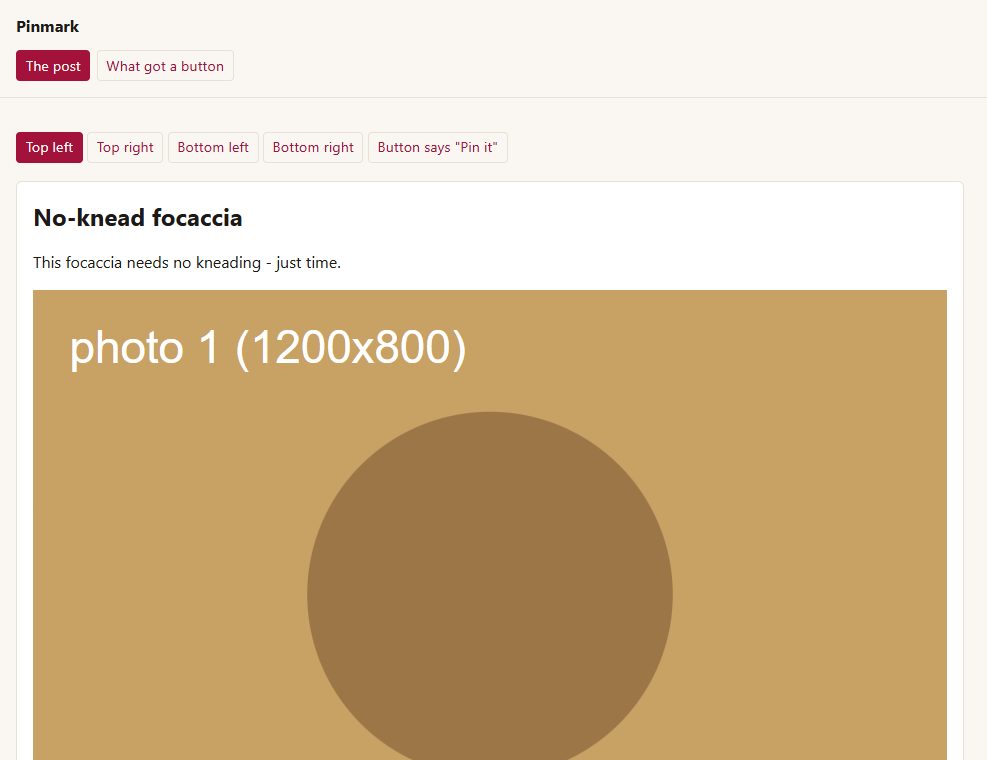Image resolution: width=987 pixels, height=760 pixels.
Task: Click the "photo 1 (1200x800)" caption text
Action: (268, 348)
